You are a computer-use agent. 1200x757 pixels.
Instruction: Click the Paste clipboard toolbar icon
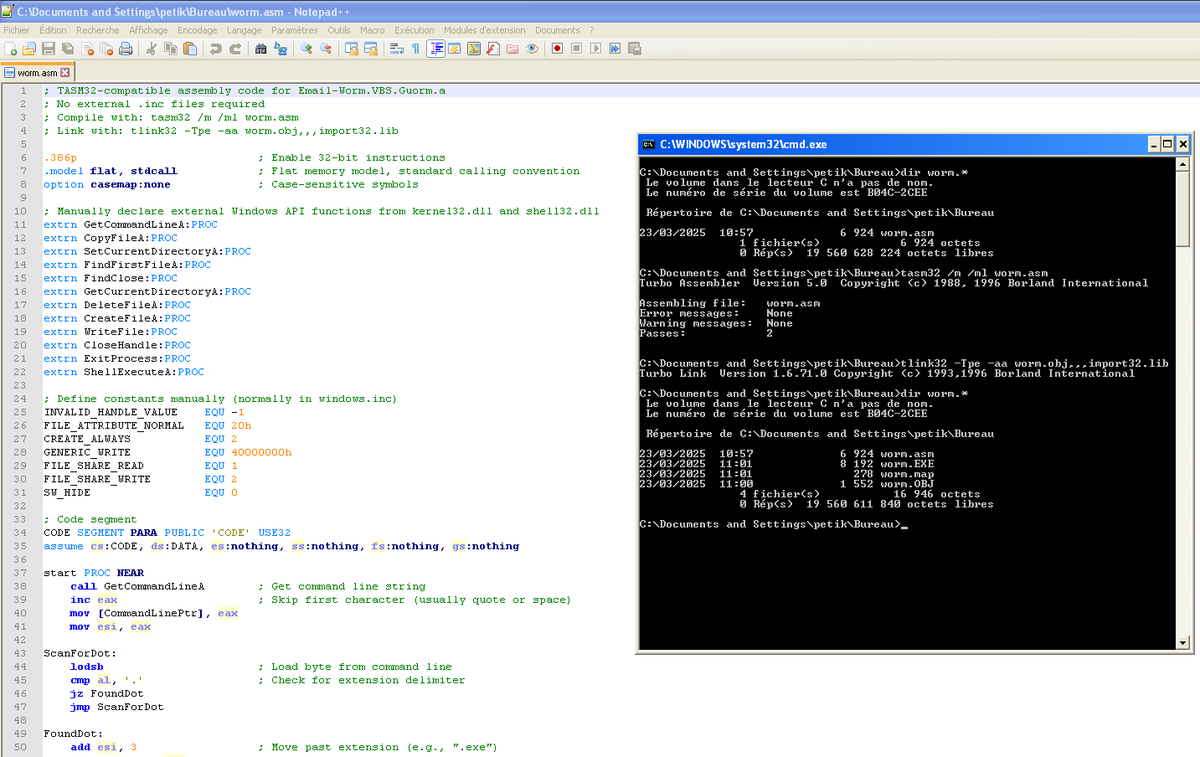[x=189, y=48]
